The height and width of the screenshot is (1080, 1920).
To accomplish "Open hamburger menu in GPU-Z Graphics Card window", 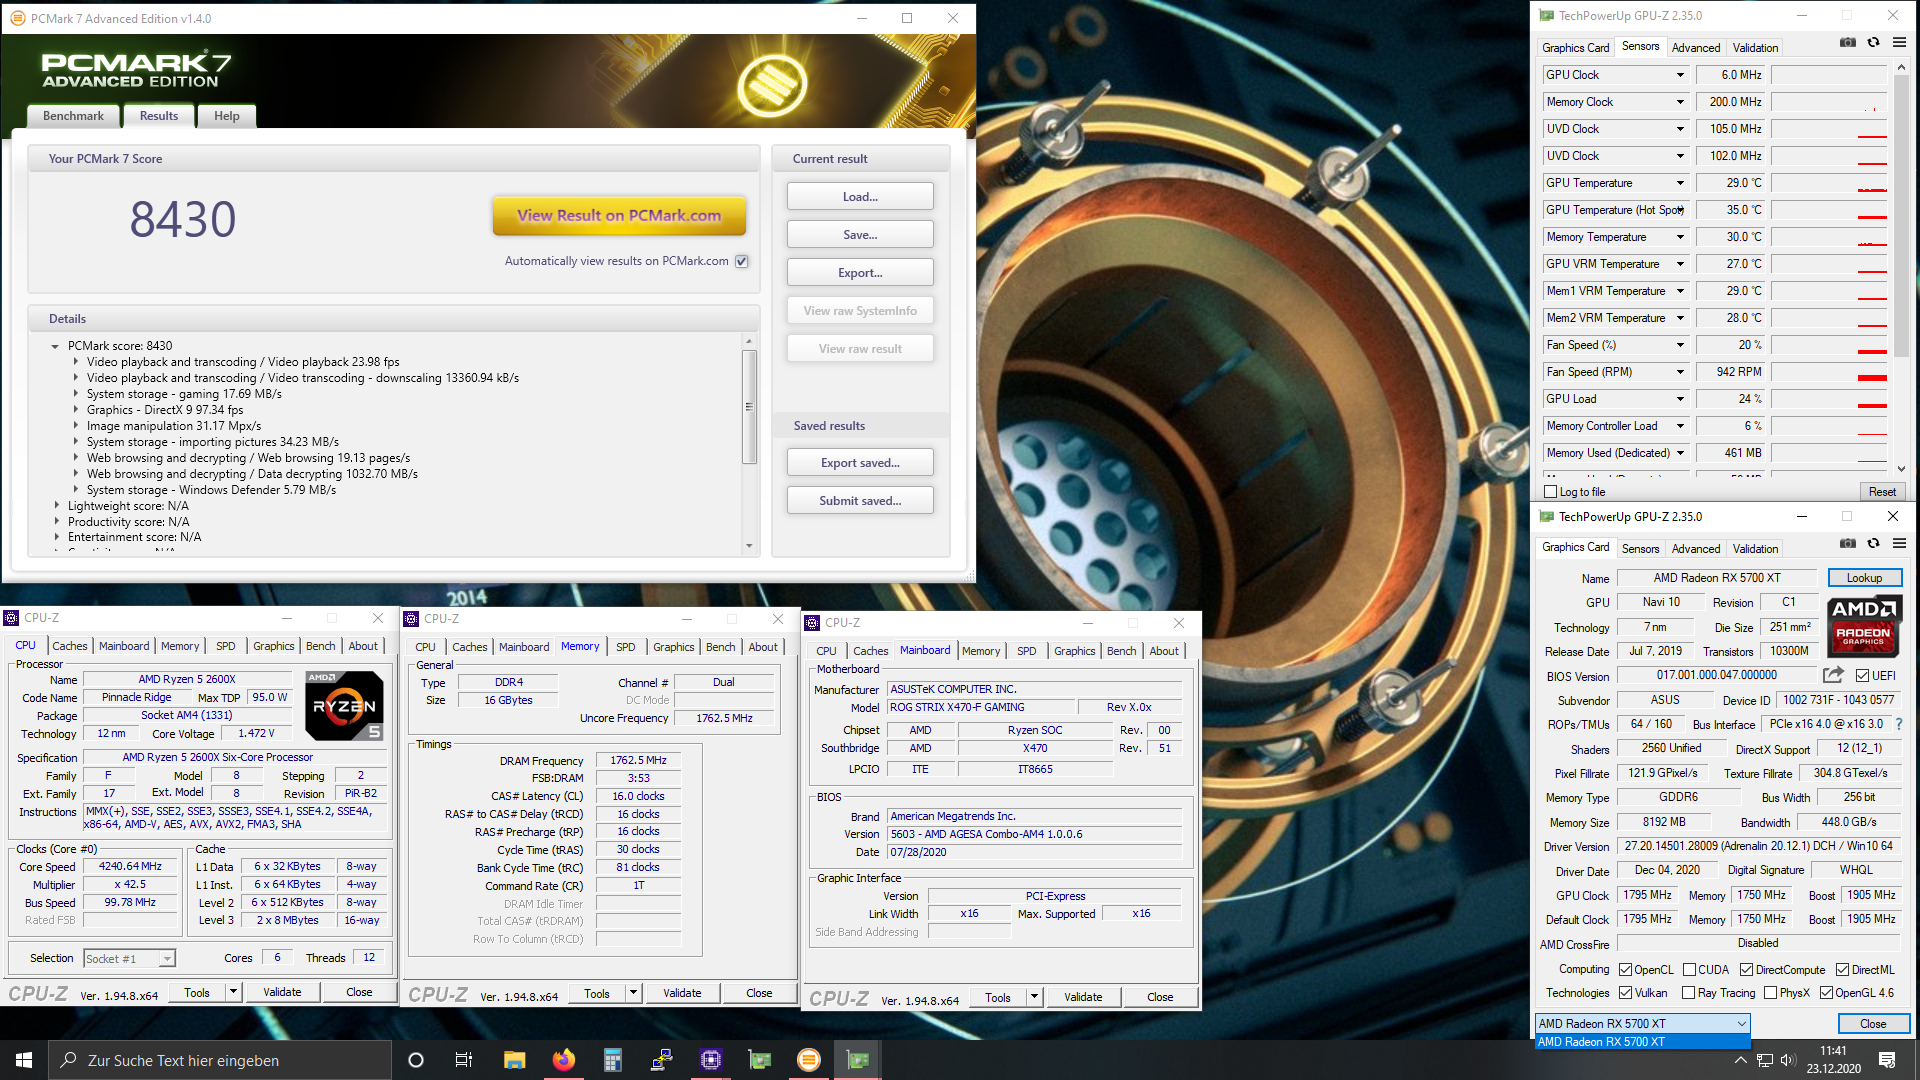I will click(1899, 543).
